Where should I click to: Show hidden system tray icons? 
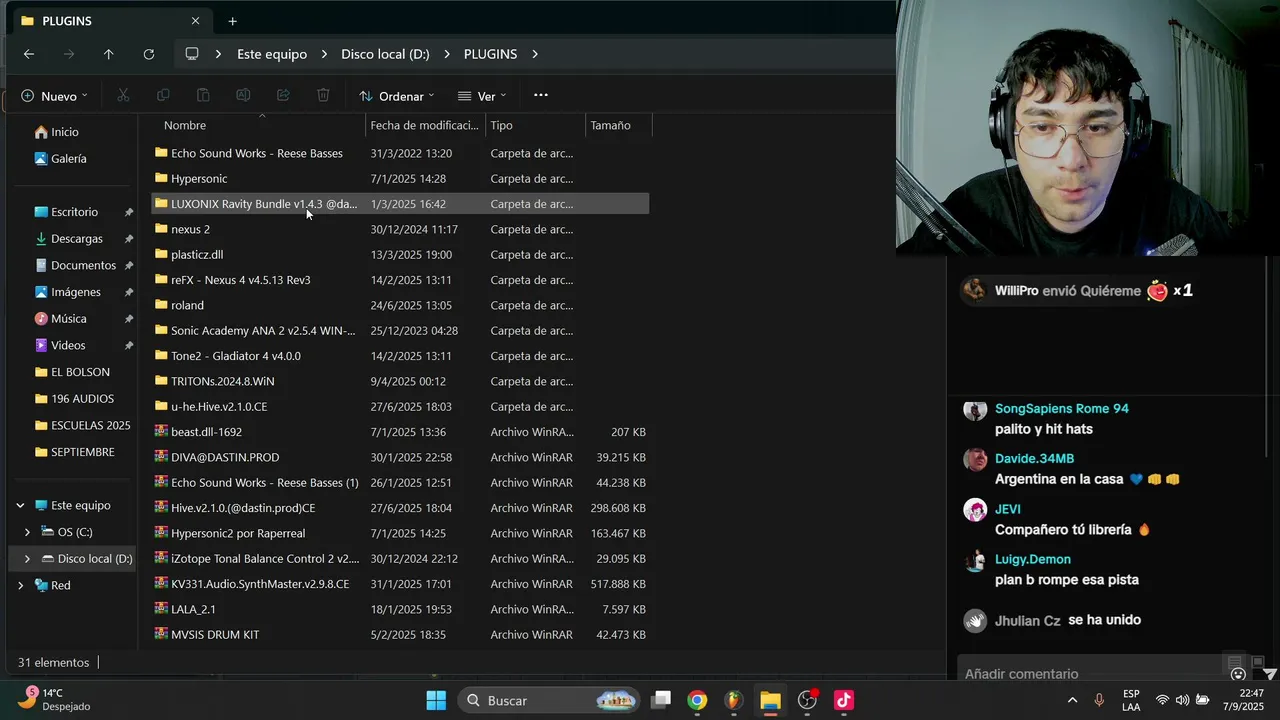click(1072, 700)
